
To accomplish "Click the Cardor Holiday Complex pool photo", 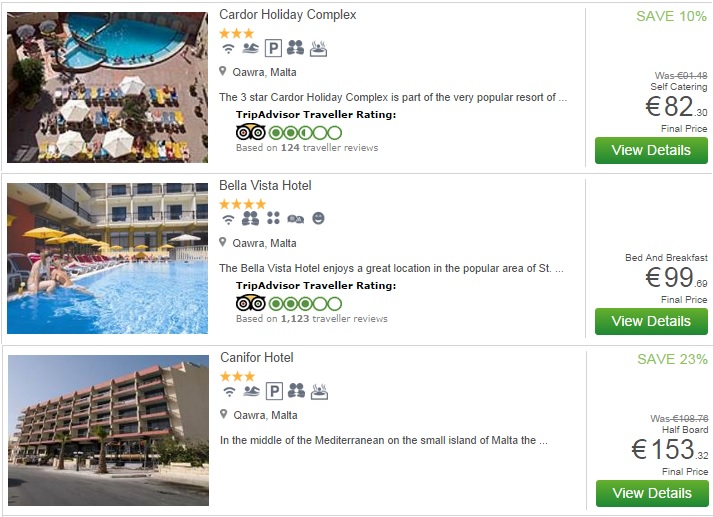I will point(108,86).
